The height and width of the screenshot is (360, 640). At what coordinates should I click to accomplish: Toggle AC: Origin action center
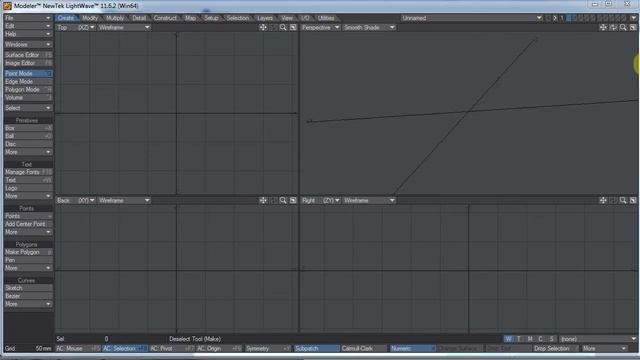point(219,349)
